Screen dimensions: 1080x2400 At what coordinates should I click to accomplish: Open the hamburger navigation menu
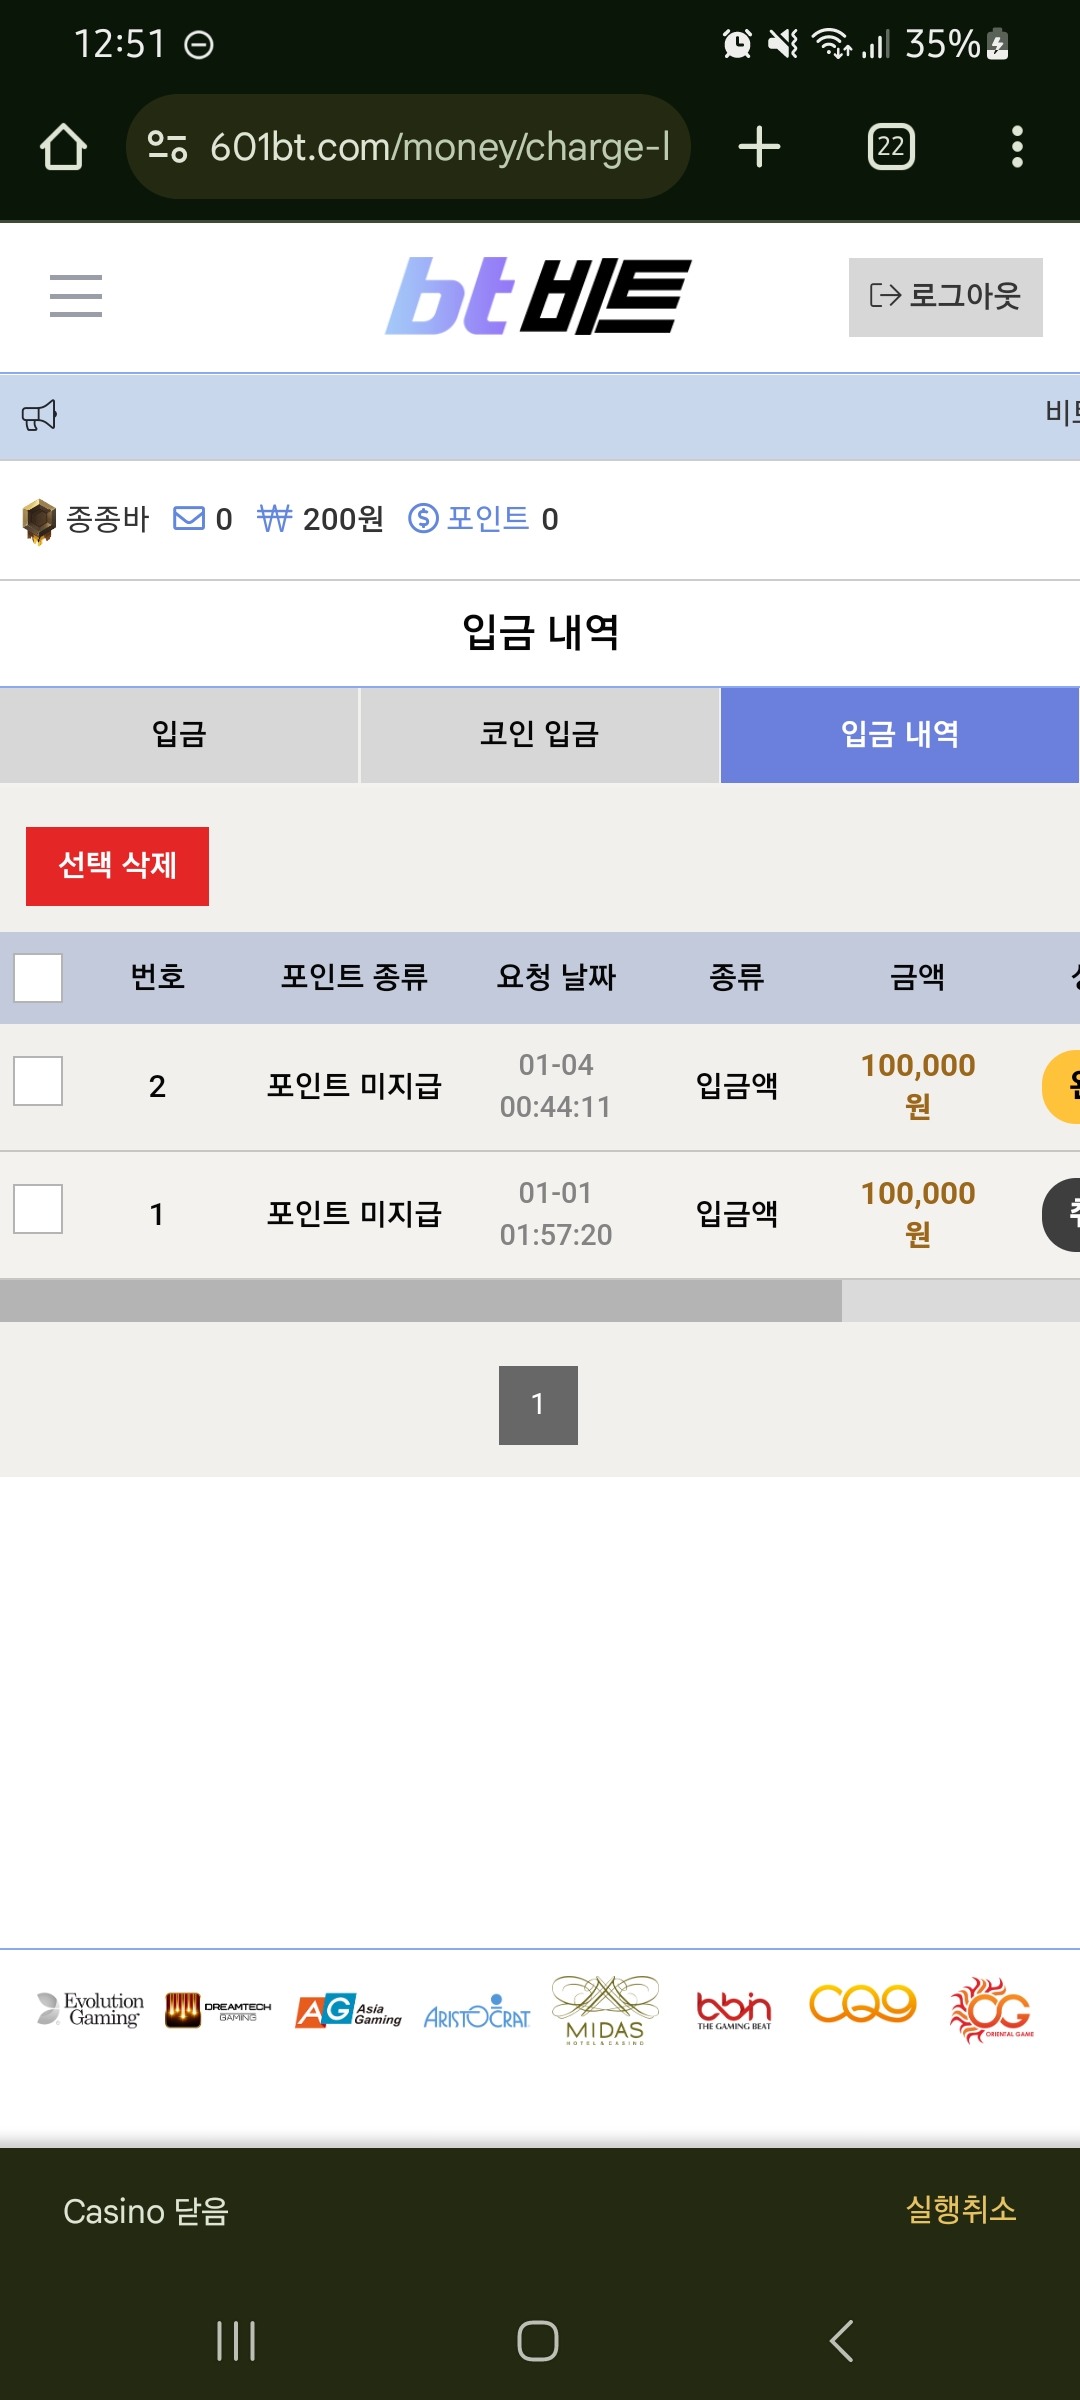coord(76,296)
